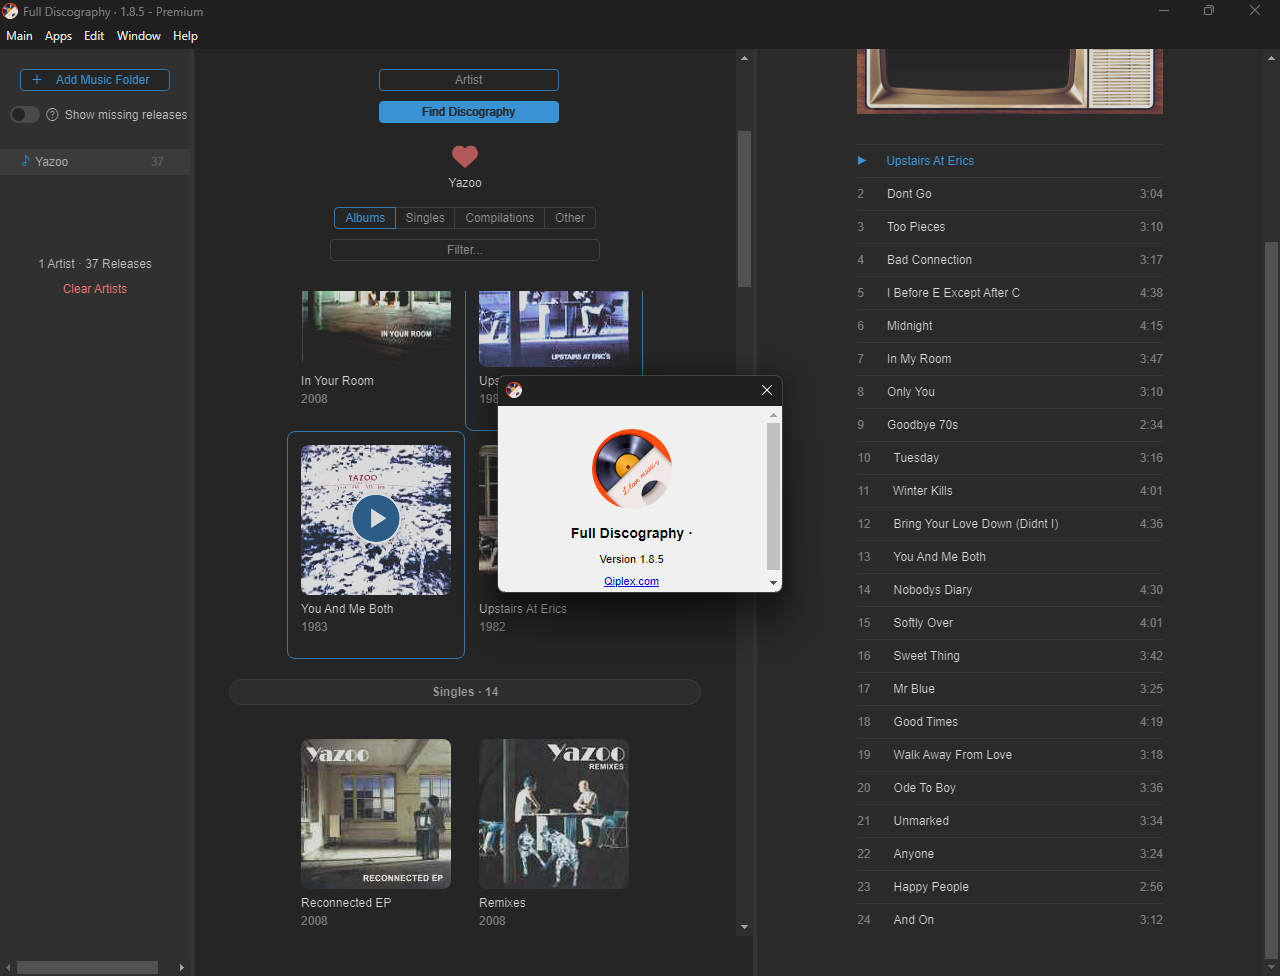The width and height of the screenshot is (1280, 976).
Task: Click the Add Music Folder button
Action: 95,80
